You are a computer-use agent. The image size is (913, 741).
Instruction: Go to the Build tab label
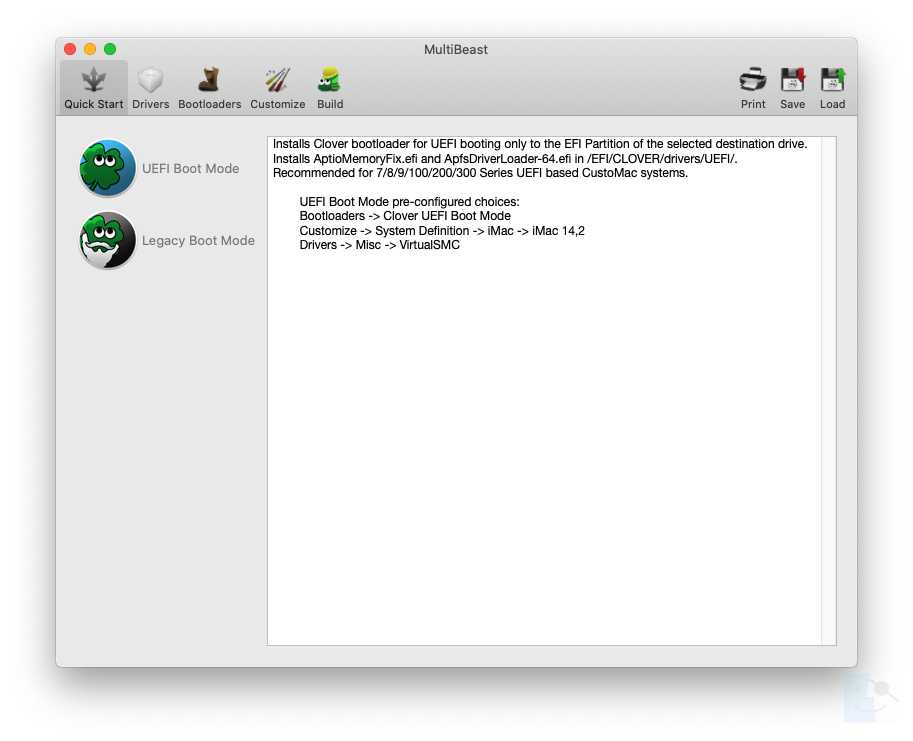330,104
